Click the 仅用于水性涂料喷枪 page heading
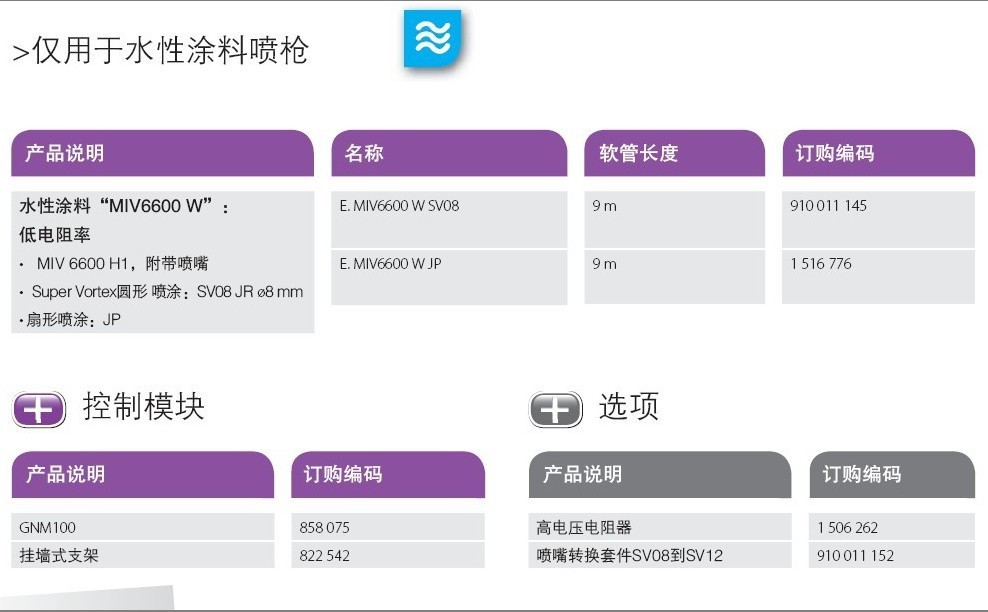The width and height of the screenshot is (988, 612). (160, 51)
